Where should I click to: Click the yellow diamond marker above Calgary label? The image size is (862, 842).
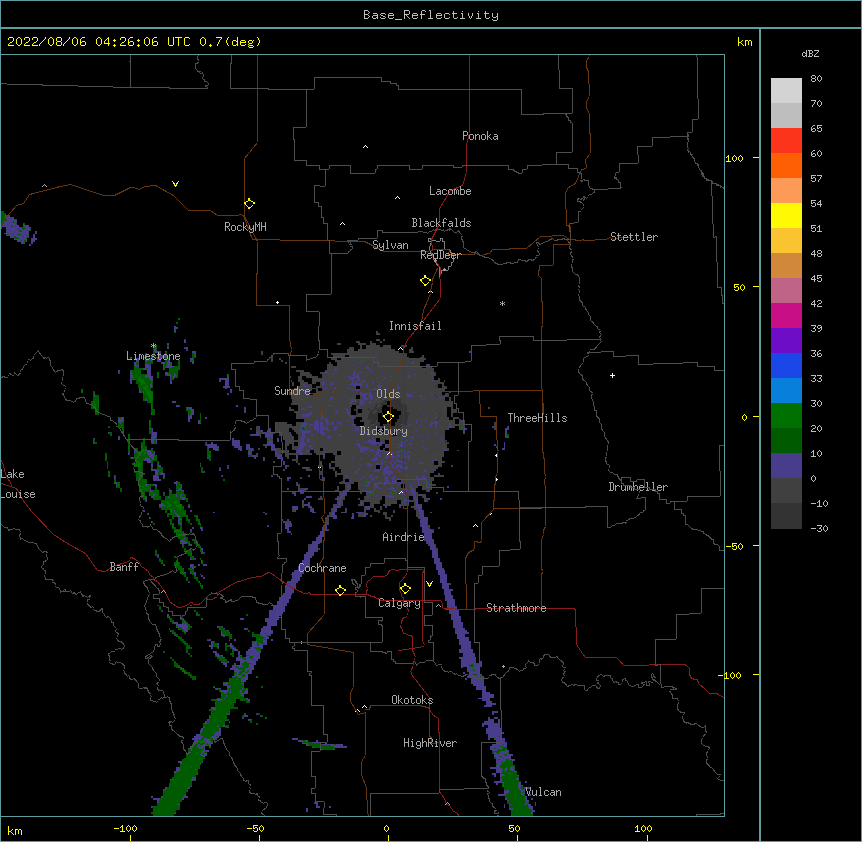tap(405, 589)
